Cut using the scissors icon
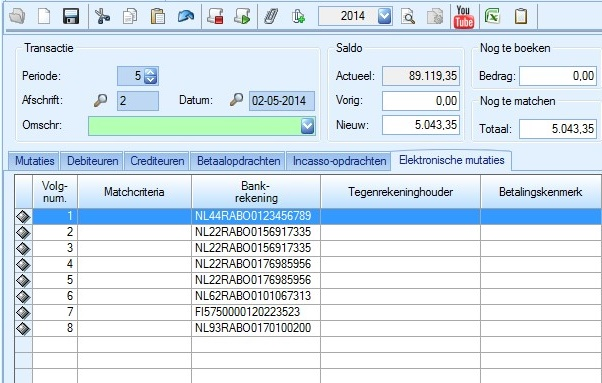 102,17
